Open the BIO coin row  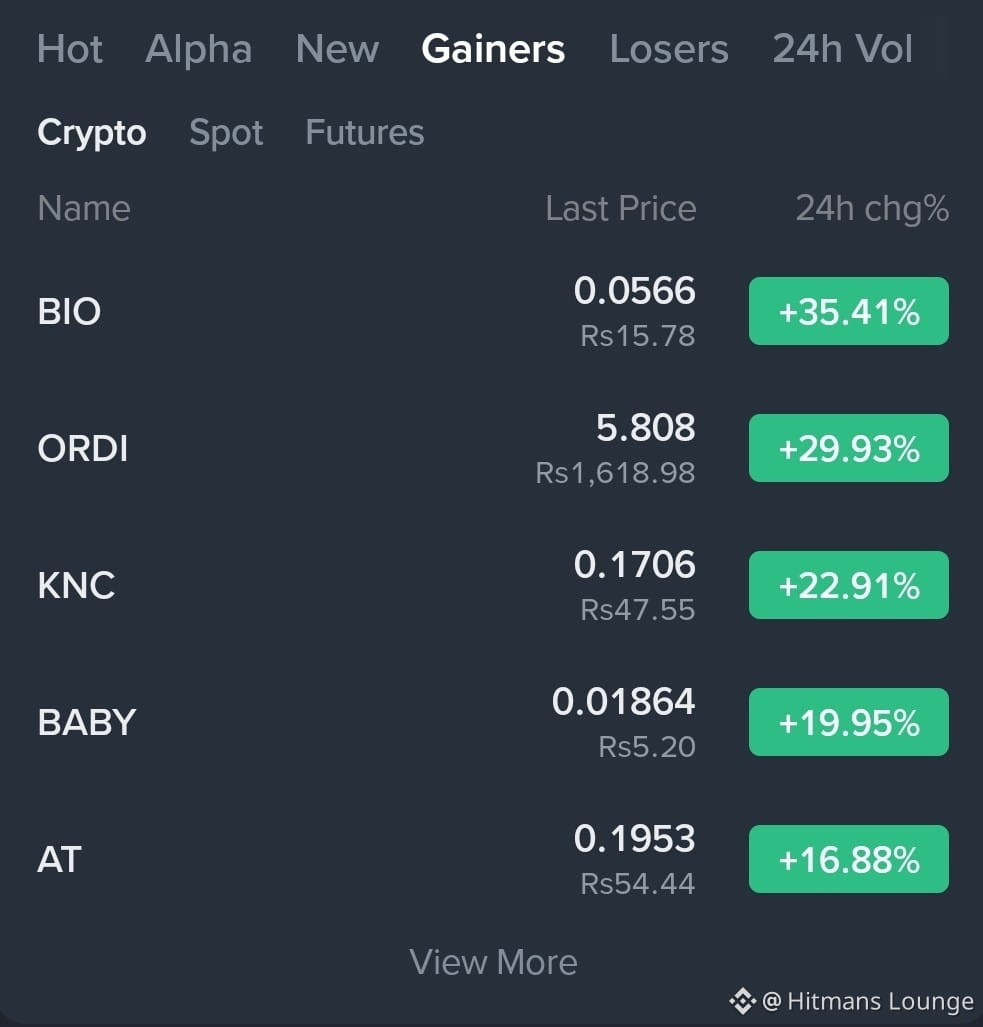coord(492,311)
